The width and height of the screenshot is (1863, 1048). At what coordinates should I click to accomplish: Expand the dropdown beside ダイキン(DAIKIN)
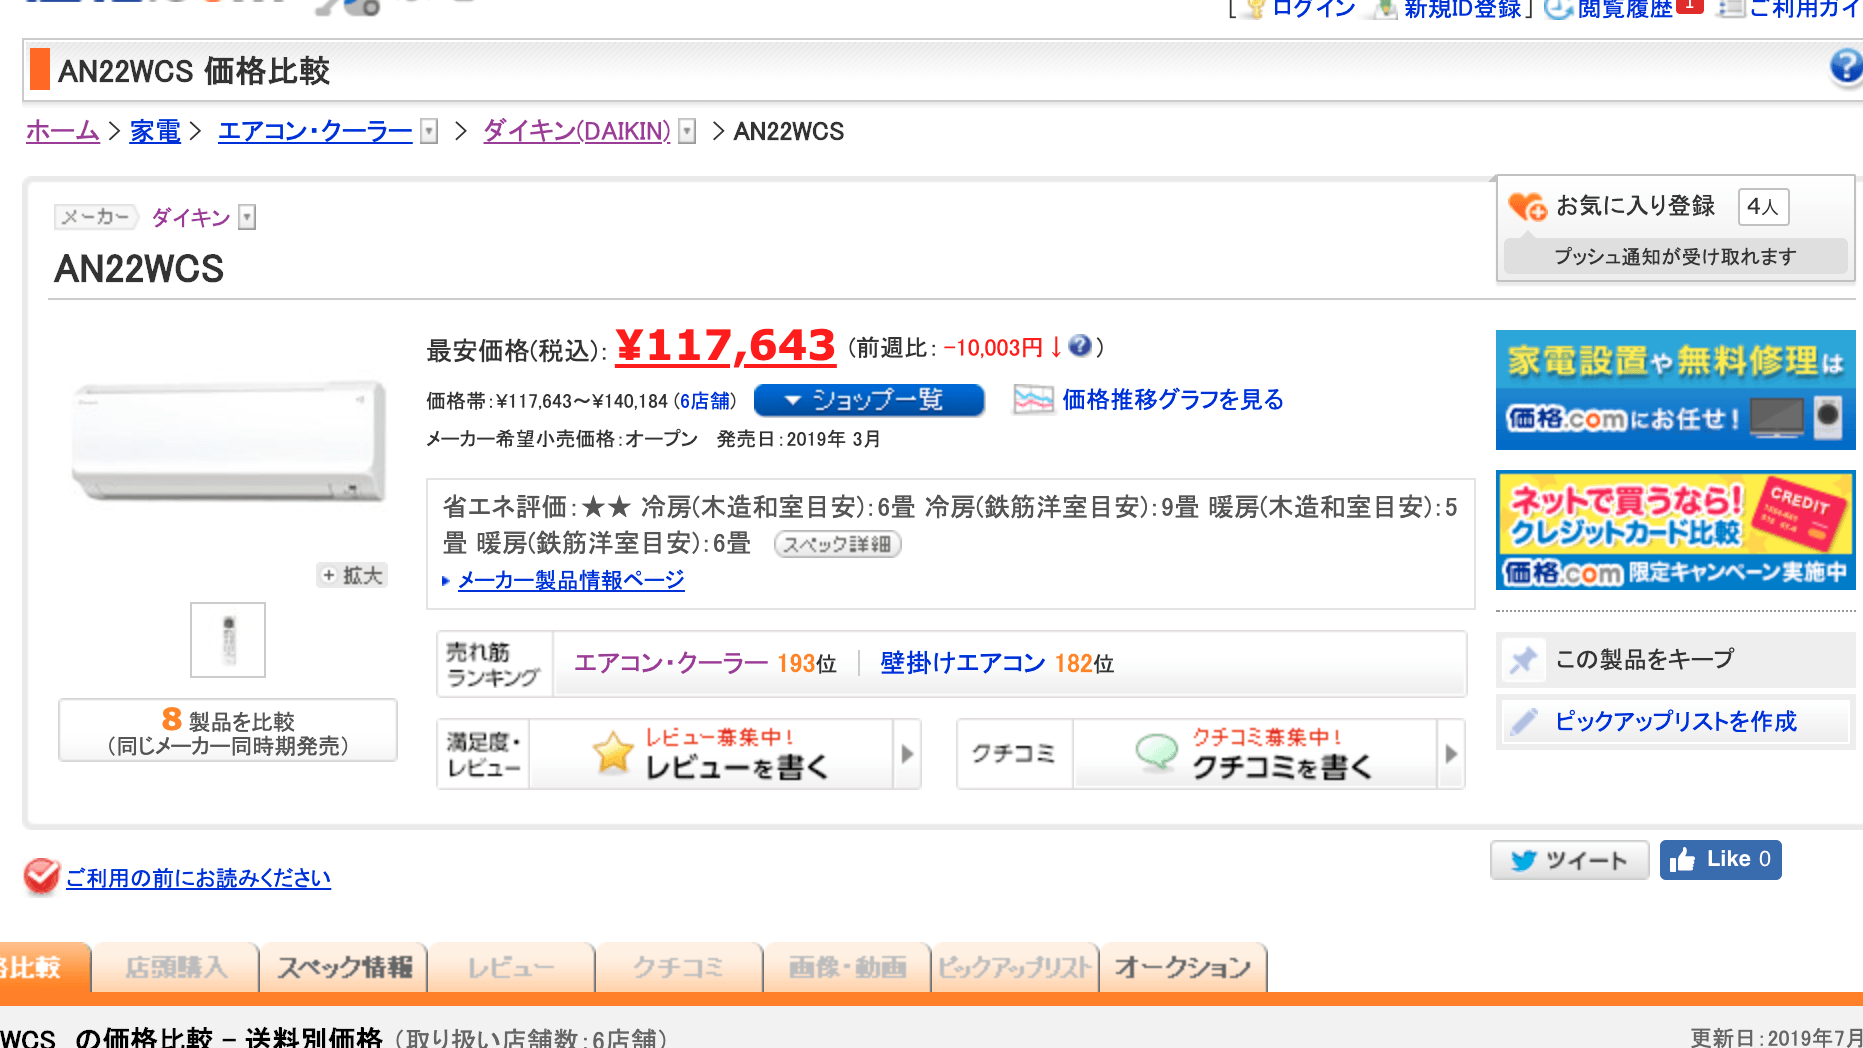click(686, 131)
